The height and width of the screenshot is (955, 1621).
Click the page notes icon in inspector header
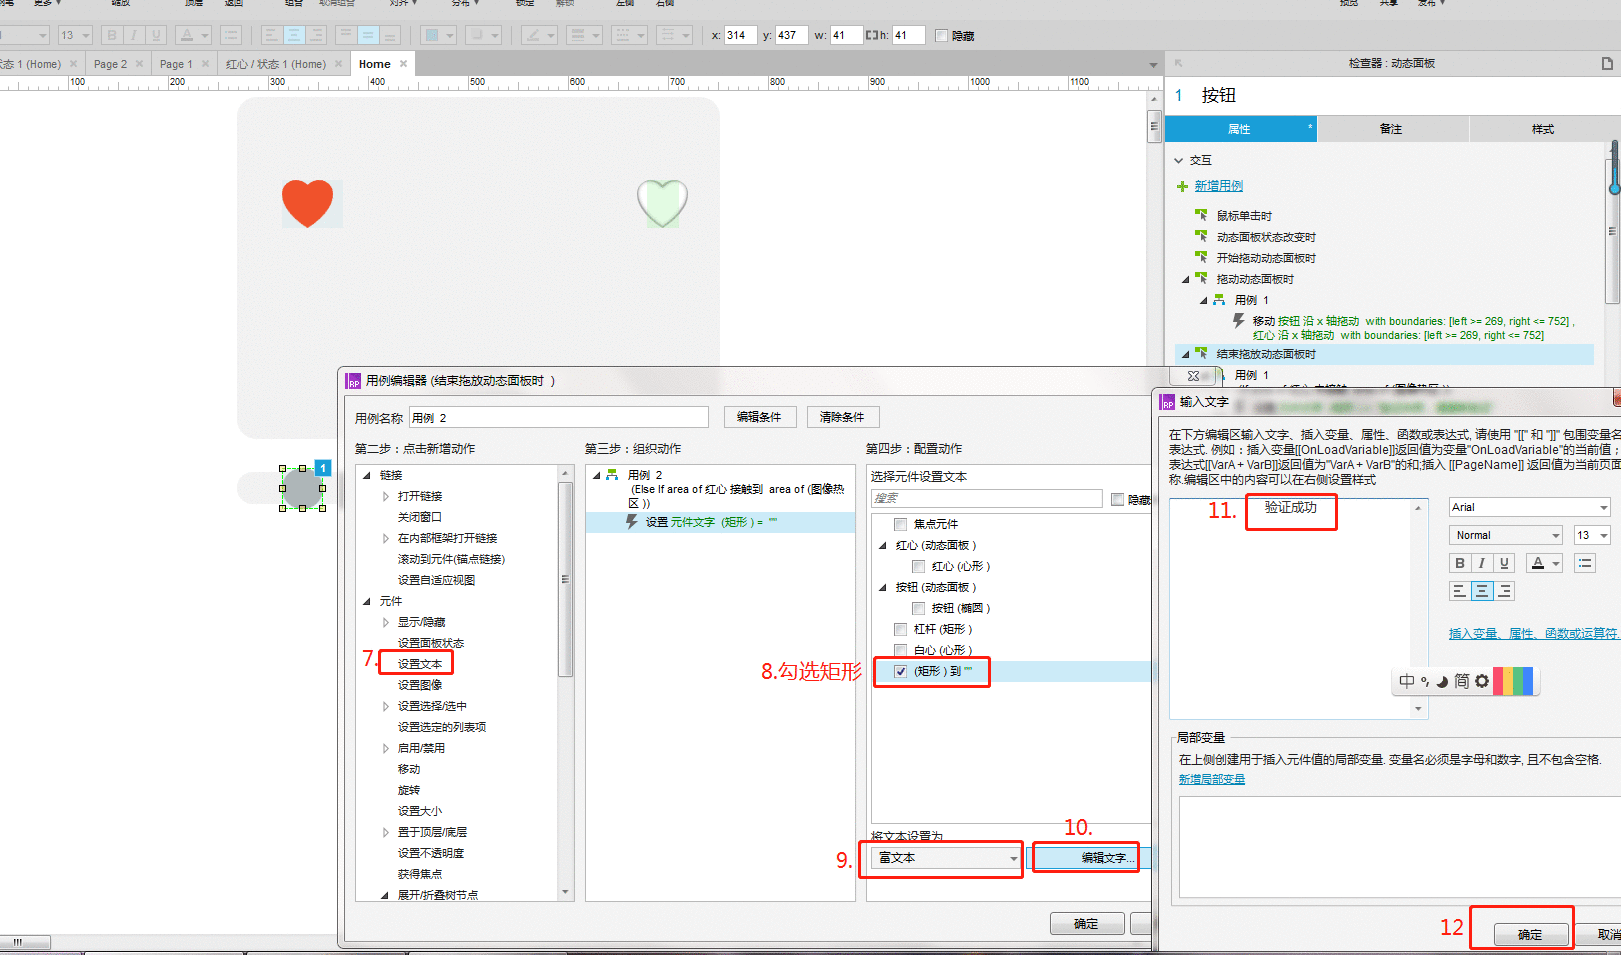coord(1607,63)
